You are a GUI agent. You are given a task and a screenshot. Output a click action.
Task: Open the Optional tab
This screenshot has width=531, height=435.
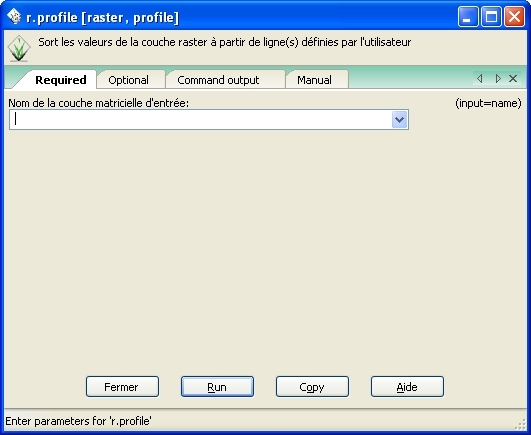[128, 80]
